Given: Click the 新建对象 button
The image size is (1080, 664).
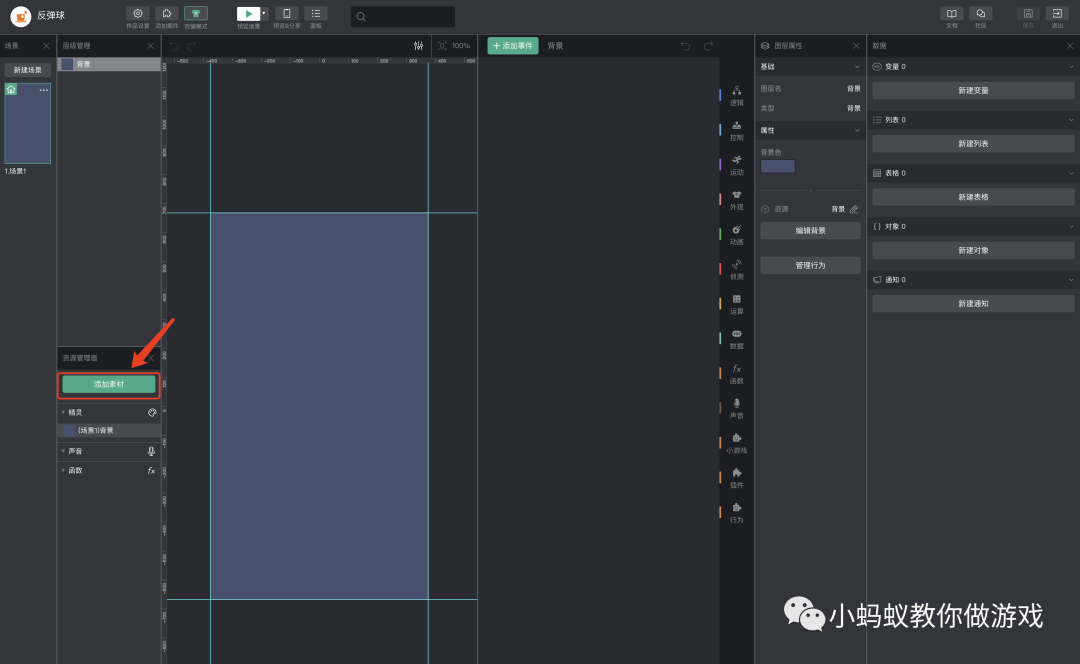Looking at the screenshot, I should [973, 250].
